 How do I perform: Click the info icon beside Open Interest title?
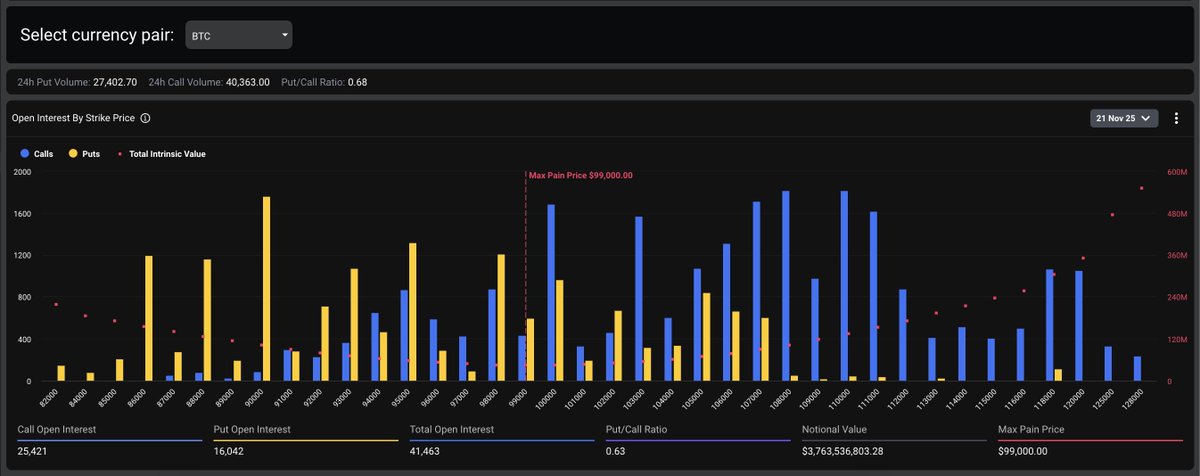point(145,118)
